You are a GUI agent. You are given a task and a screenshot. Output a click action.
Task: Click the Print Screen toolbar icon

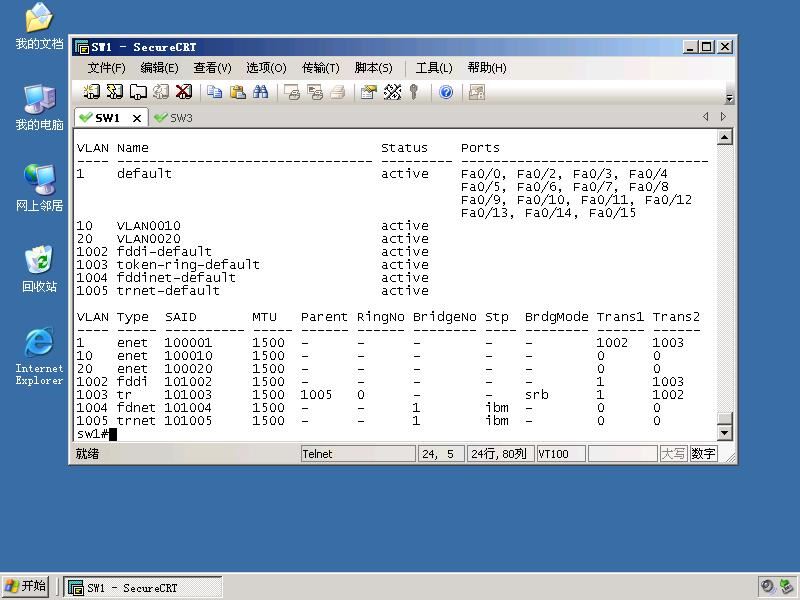(x=292, y=92)
